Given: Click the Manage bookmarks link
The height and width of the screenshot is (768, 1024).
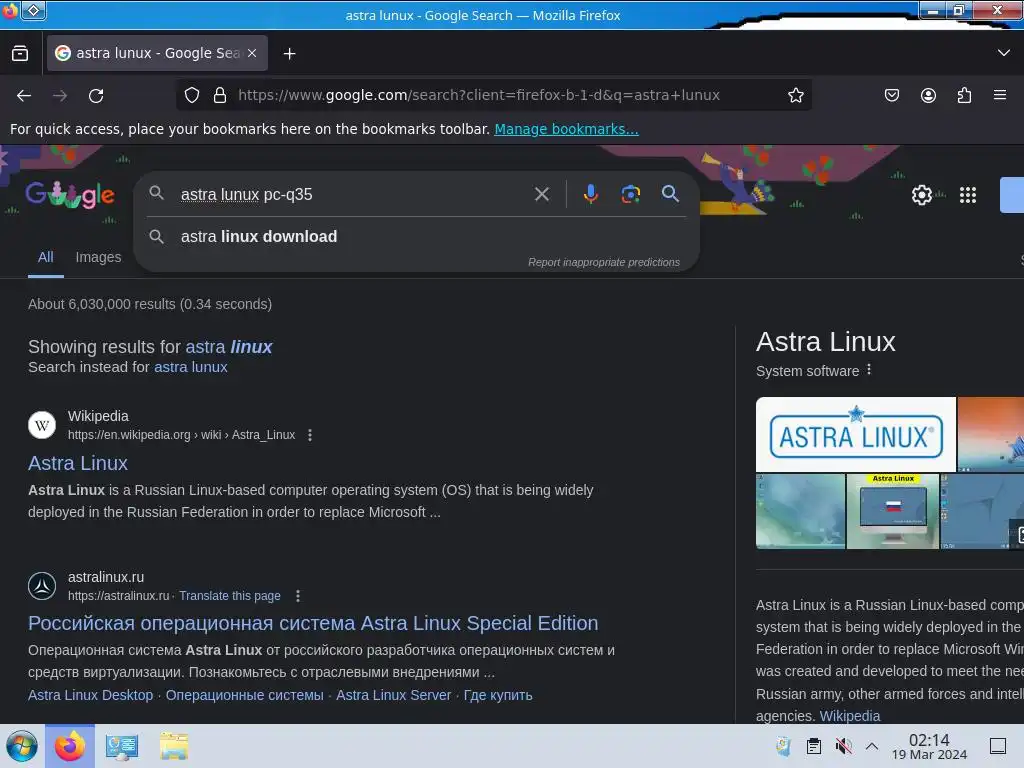Looking at the screenshot, I should point(566,129).
